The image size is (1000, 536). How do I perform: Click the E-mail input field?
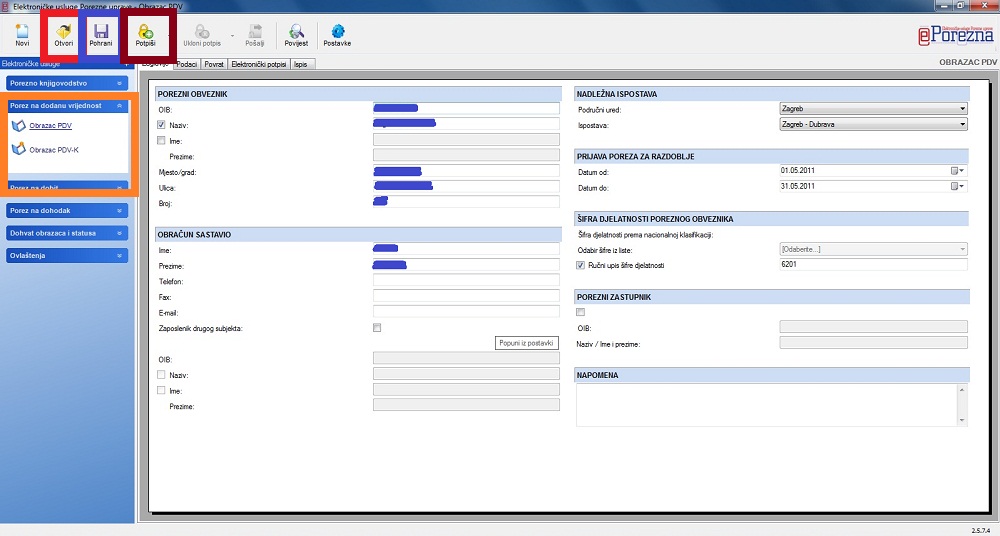coord(465,312)
